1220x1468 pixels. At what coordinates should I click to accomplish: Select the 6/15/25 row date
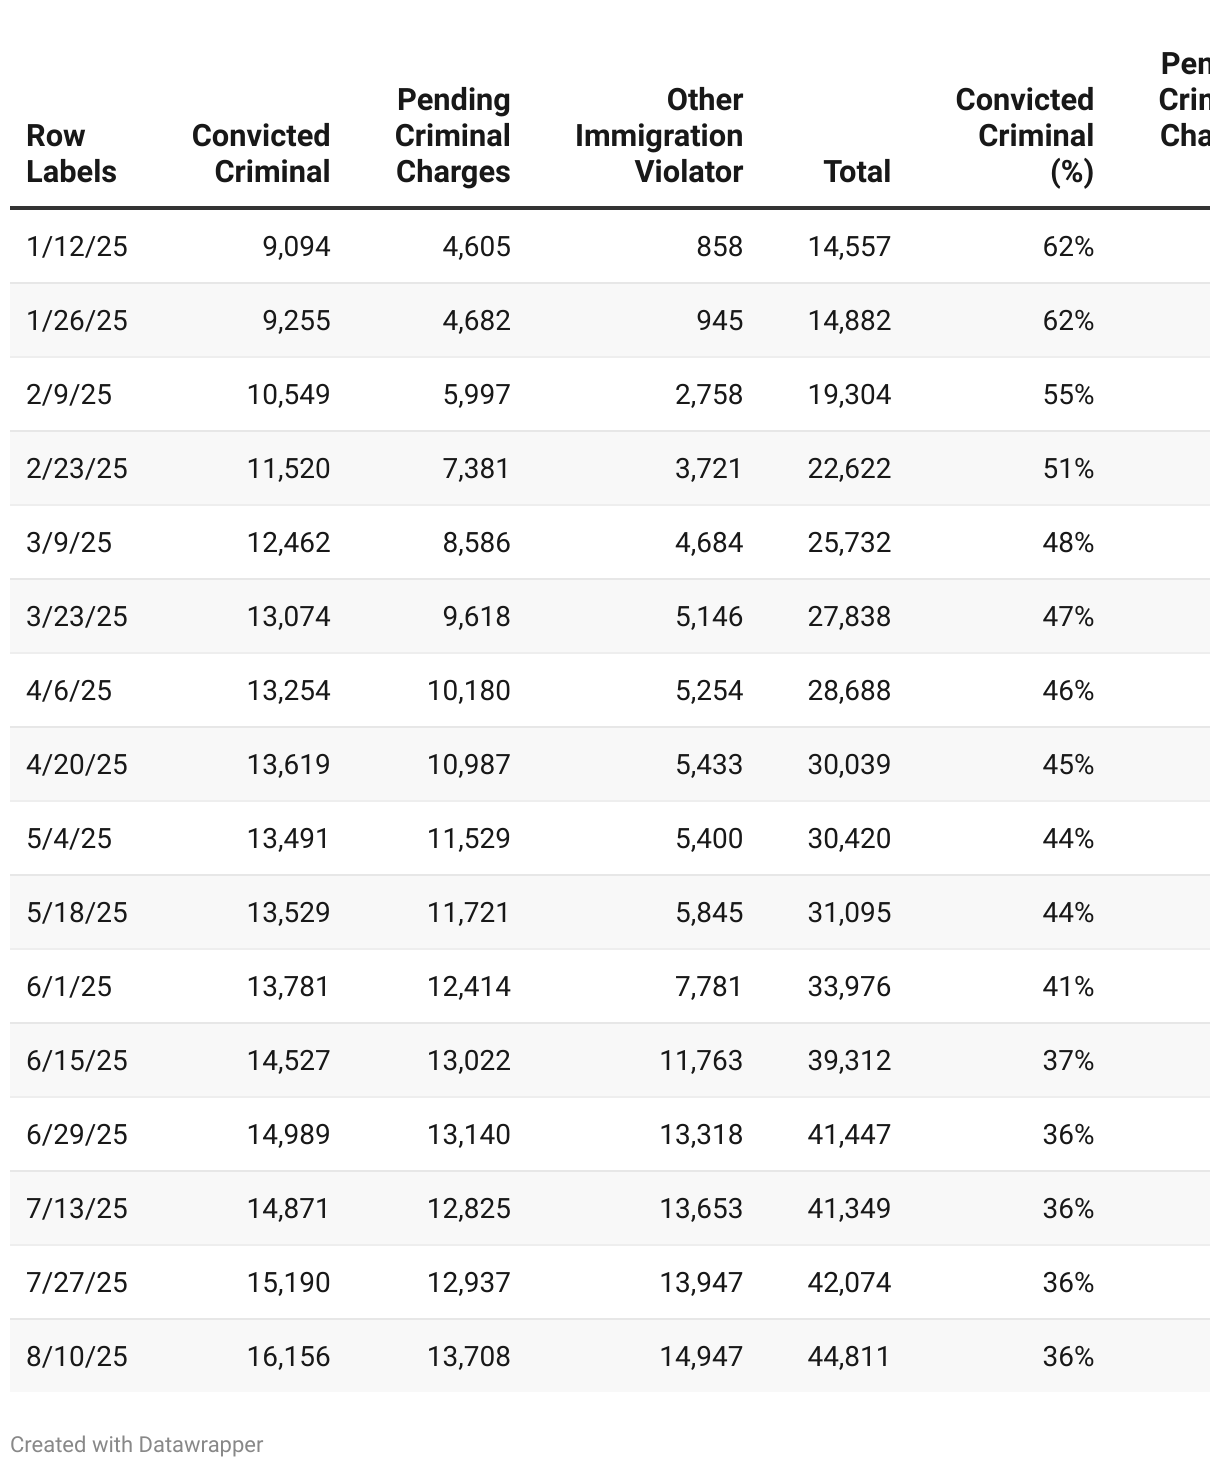[x=77, y=1061]
